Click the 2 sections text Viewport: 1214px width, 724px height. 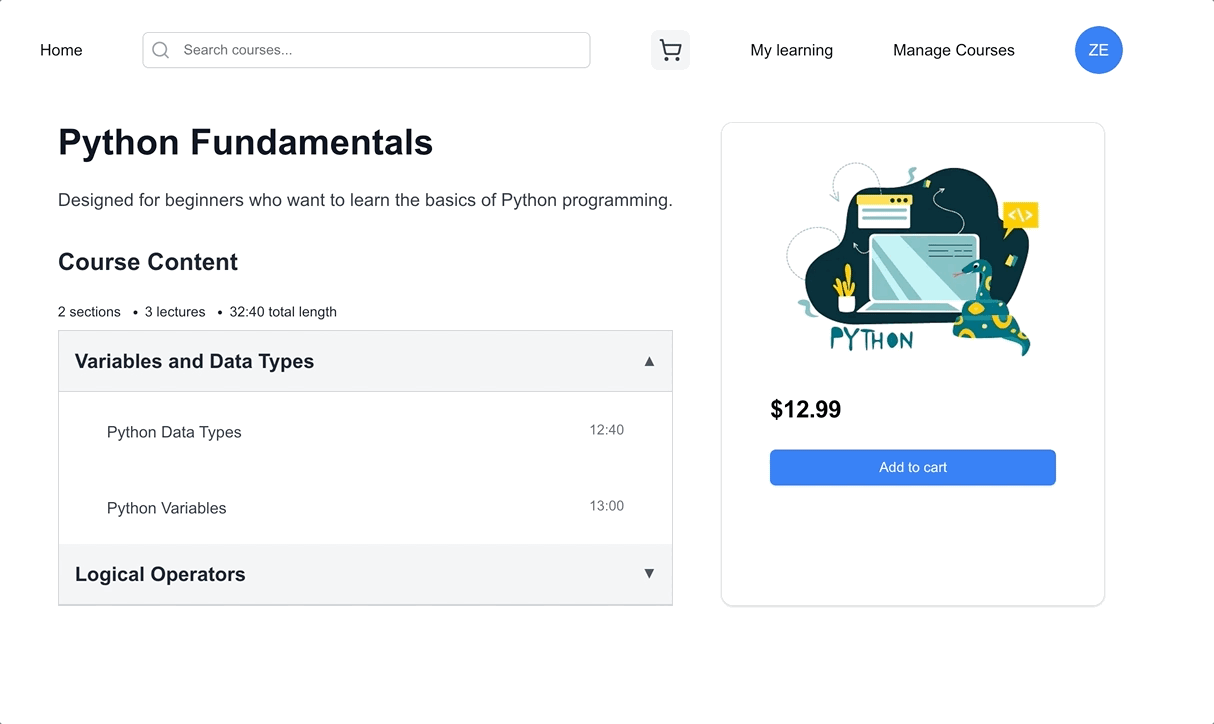89,312
